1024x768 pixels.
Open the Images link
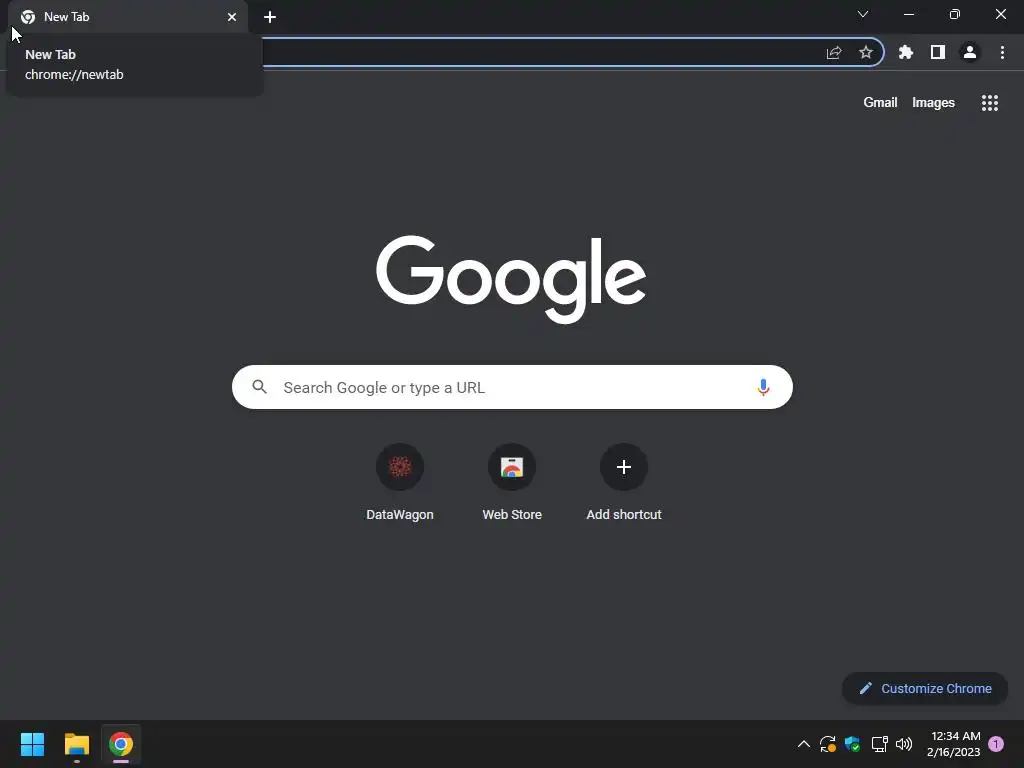933,103
